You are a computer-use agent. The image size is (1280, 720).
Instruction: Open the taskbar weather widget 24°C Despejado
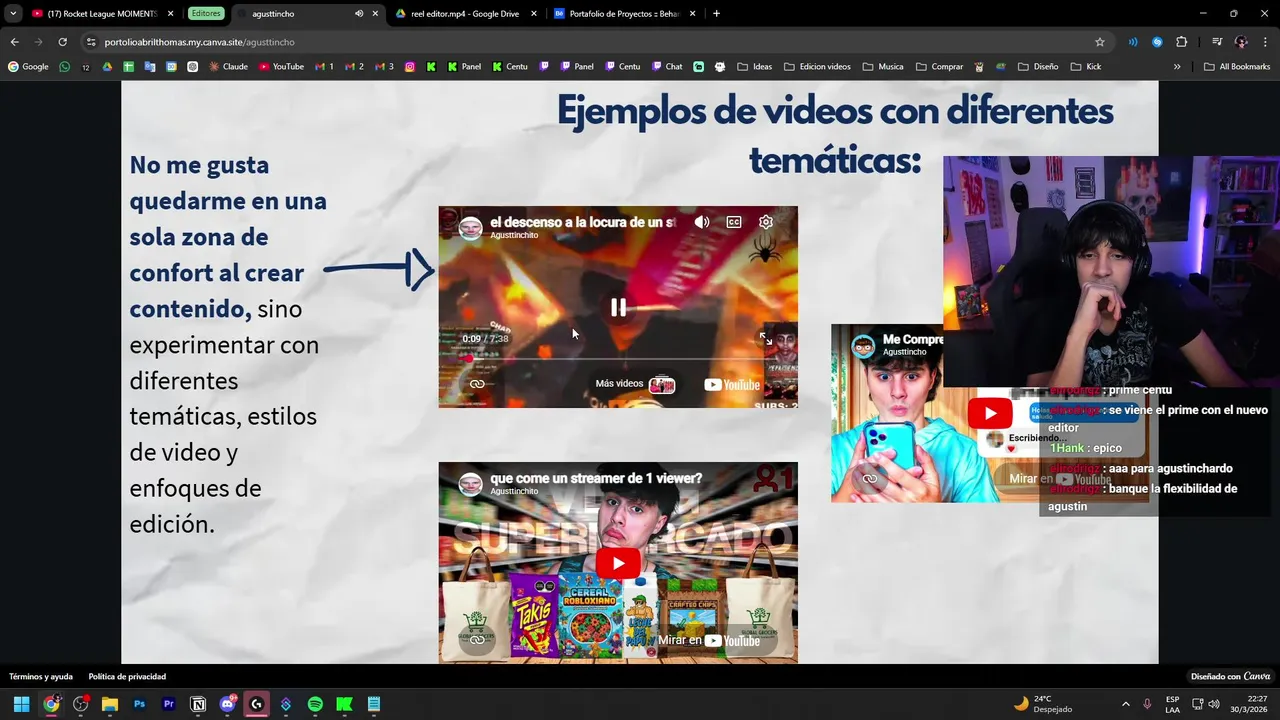click(1042, 704)
